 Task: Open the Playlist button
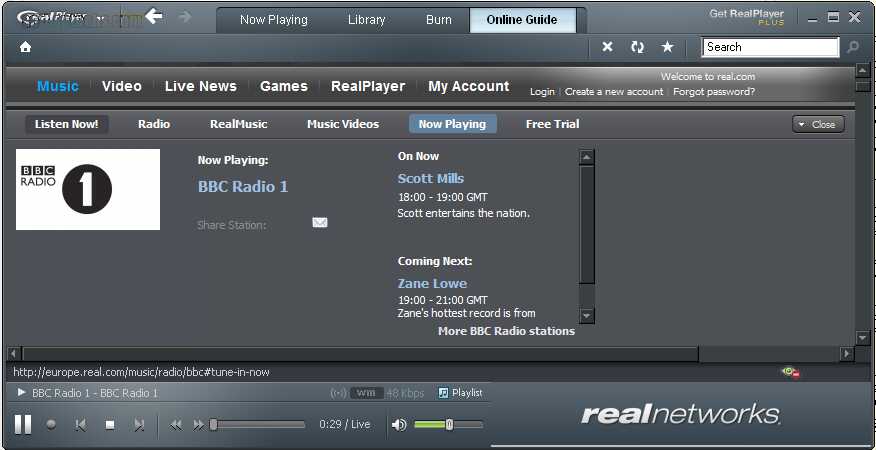coord(460,393)
